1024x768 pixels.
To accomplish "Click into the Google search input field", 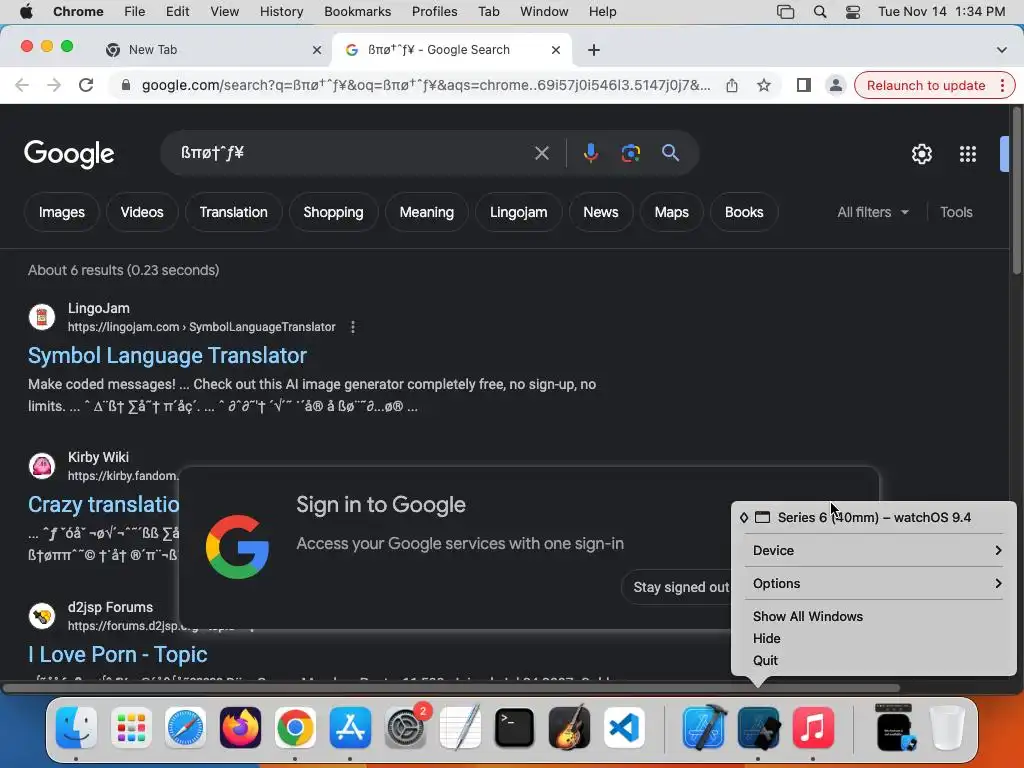I will coord(353,153).
